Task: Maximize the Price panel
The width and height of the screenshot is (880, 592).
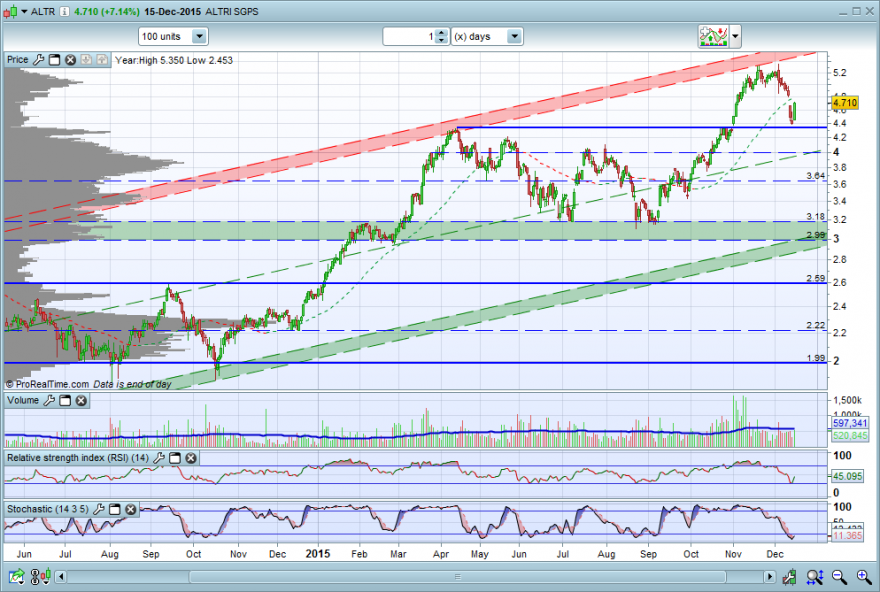Action: 54,60
